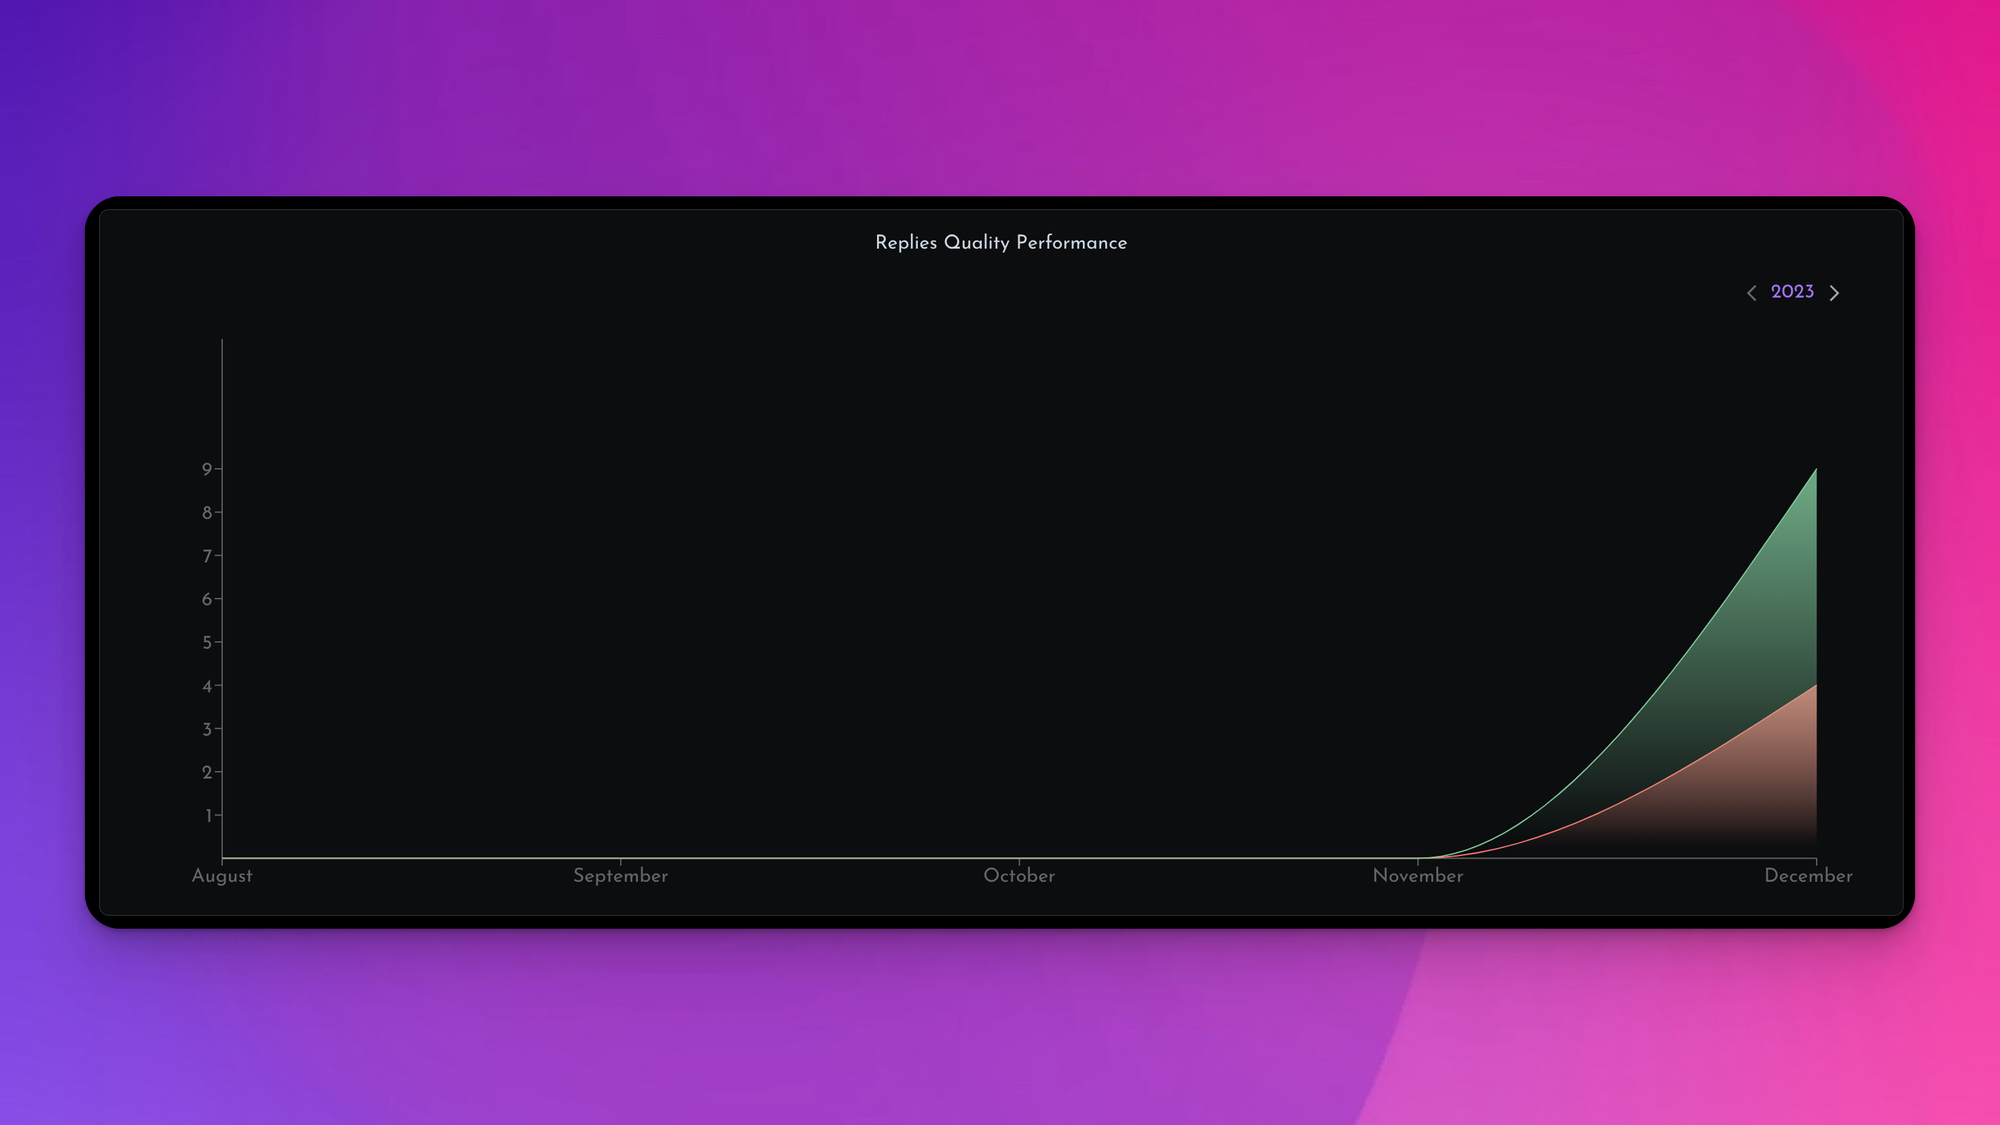Click the y-axis value 6
Image resolution: width=2000 pixels, height=1125 pixels.
pos(207,599)
